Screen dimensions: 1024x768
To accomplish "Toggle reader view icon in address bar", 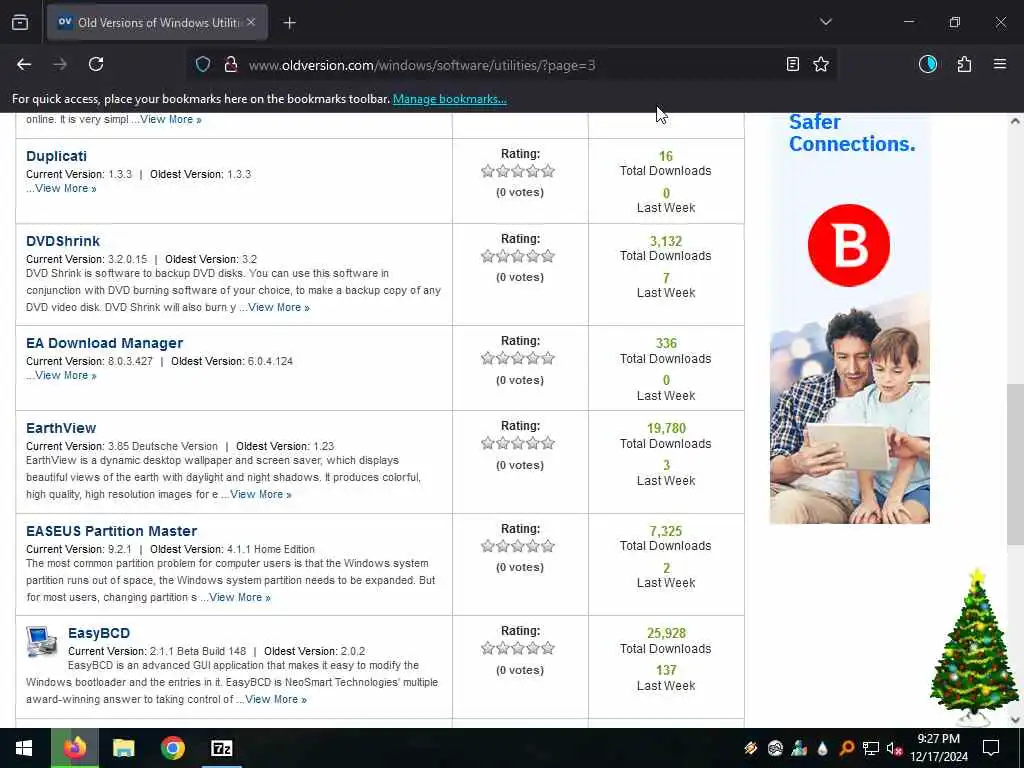I will [792, 64].
